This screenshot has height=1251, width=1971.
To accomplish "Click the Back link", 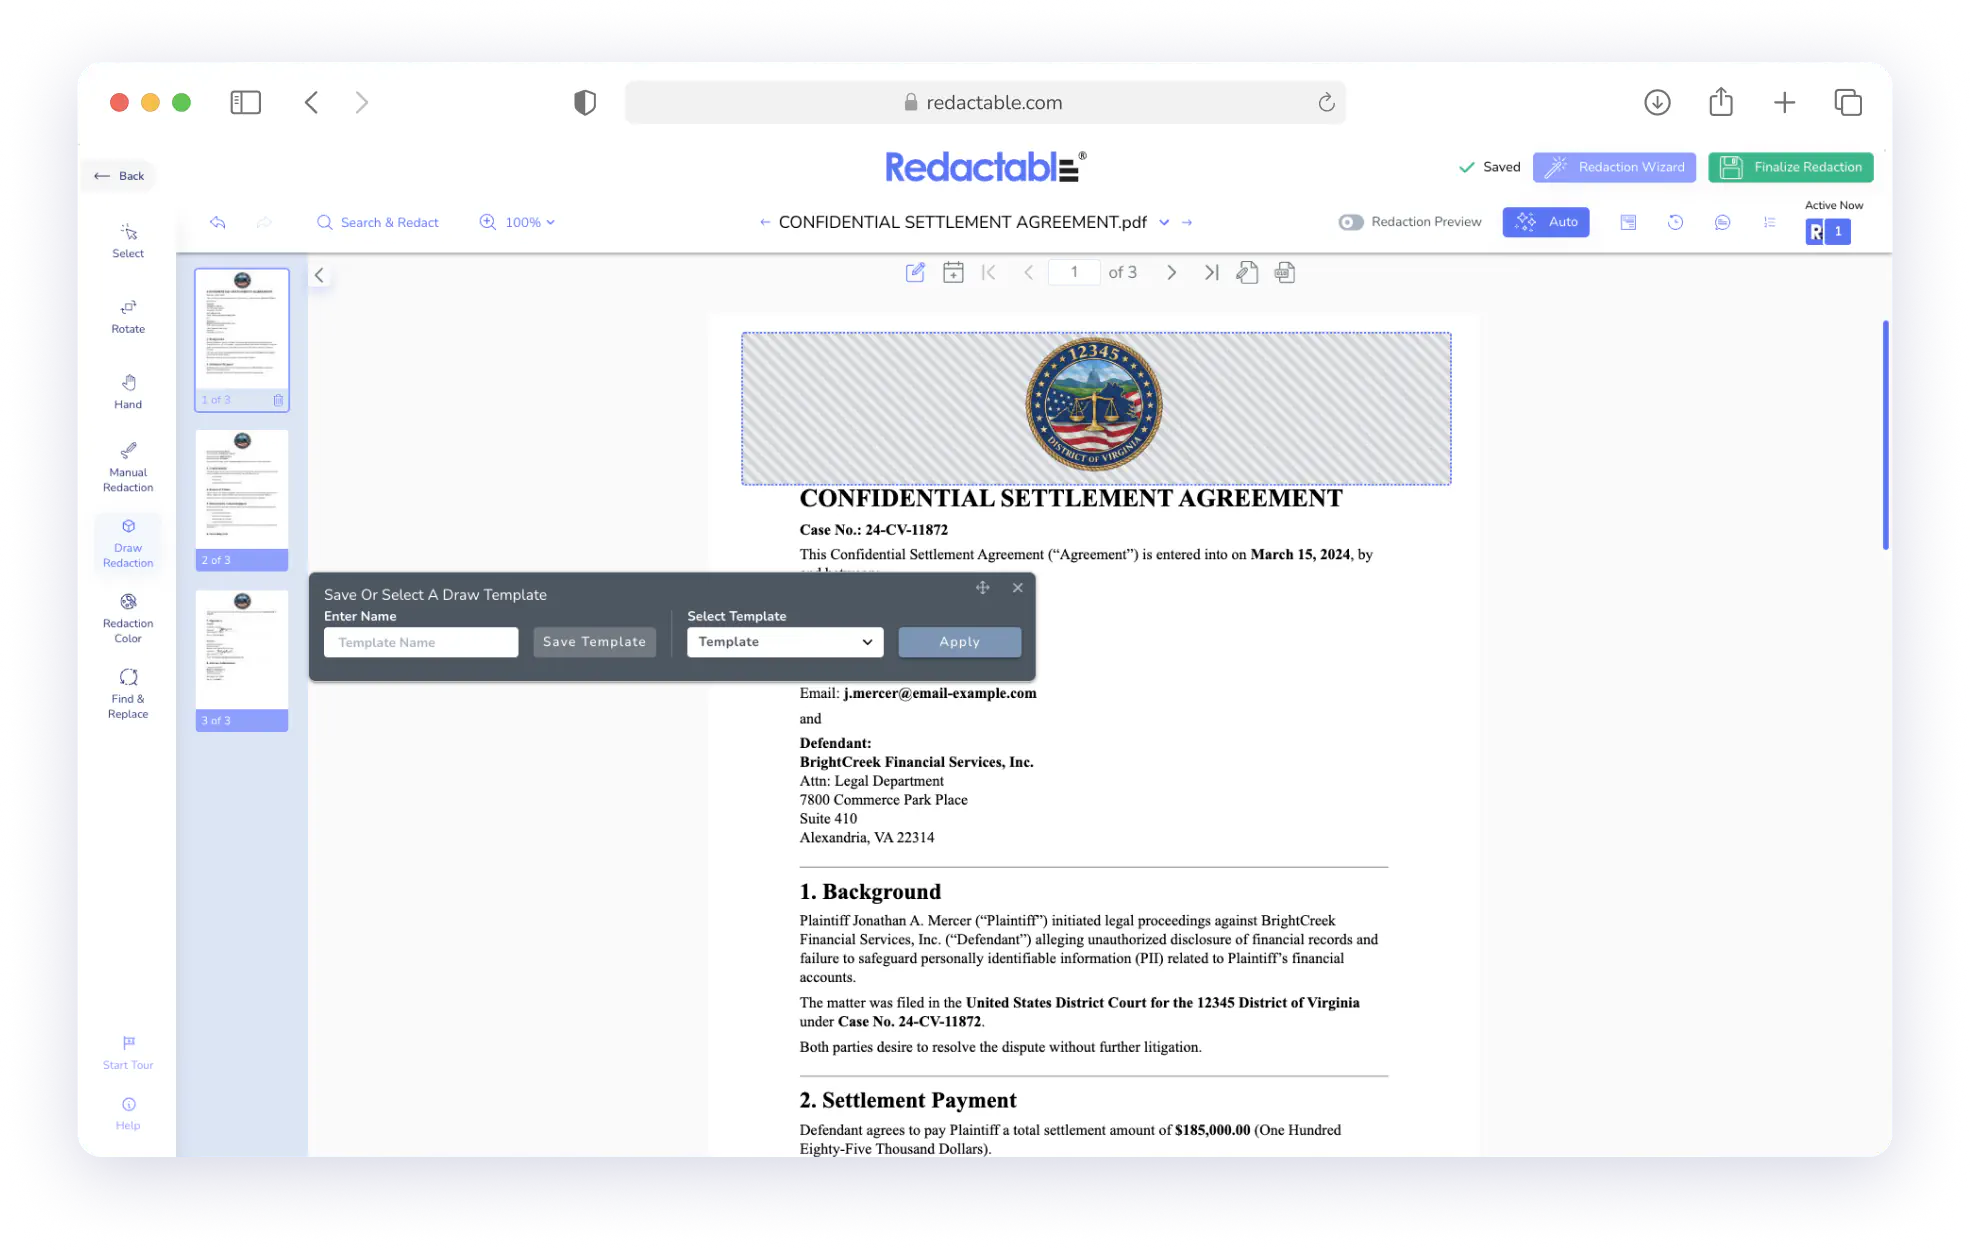I will [x=119, y=176].
